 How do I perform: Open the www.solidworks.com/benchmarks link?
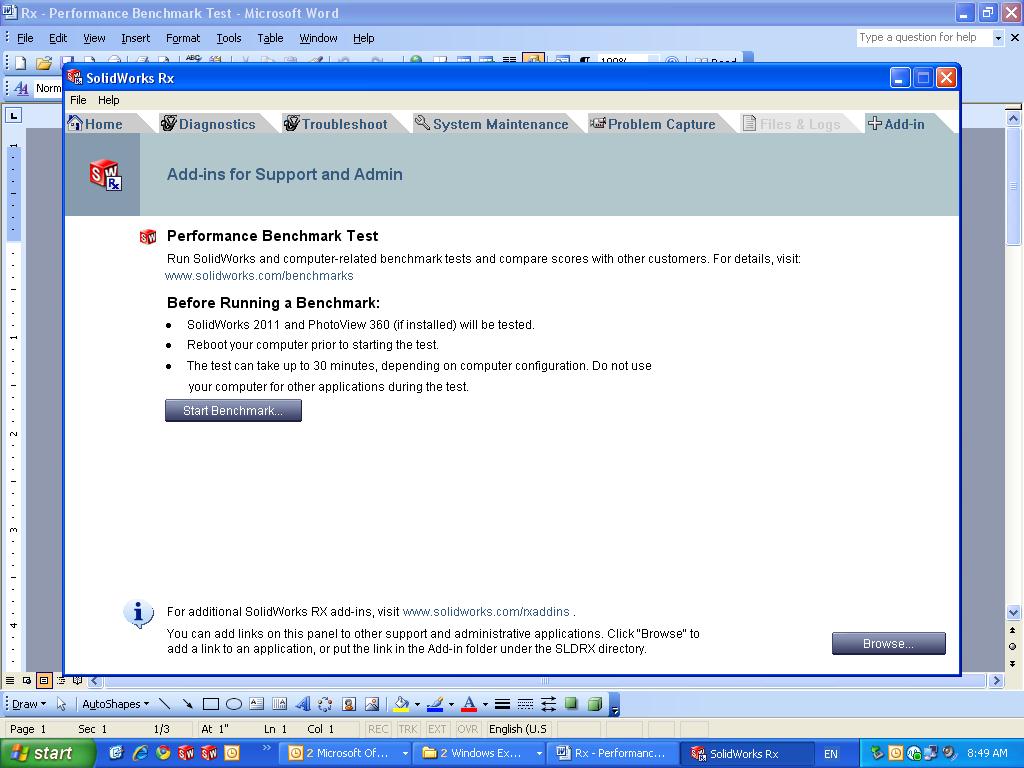259,276
